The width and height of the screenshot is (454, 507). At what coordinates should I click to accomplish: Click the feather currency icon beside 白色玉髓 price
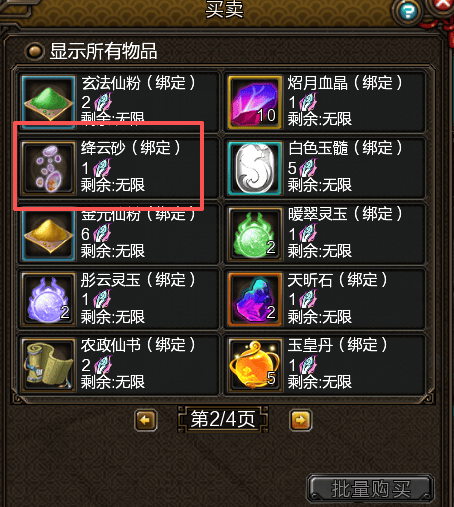pos(308,168)
